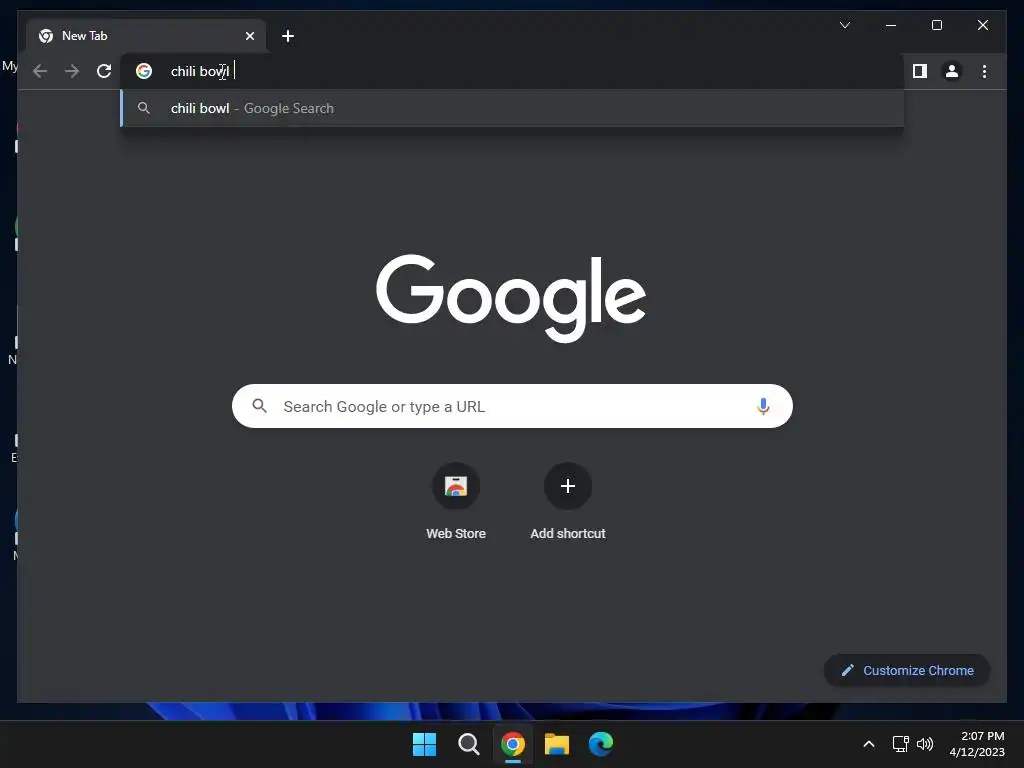This screenshot has height=768, width=1024.
Task: Go forward using the right arrow
Action: (x=72, y=71)
